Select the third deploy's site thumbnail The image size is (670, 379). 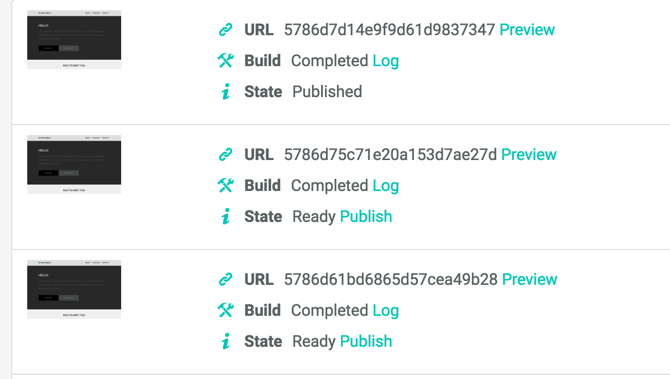point(74,289)
